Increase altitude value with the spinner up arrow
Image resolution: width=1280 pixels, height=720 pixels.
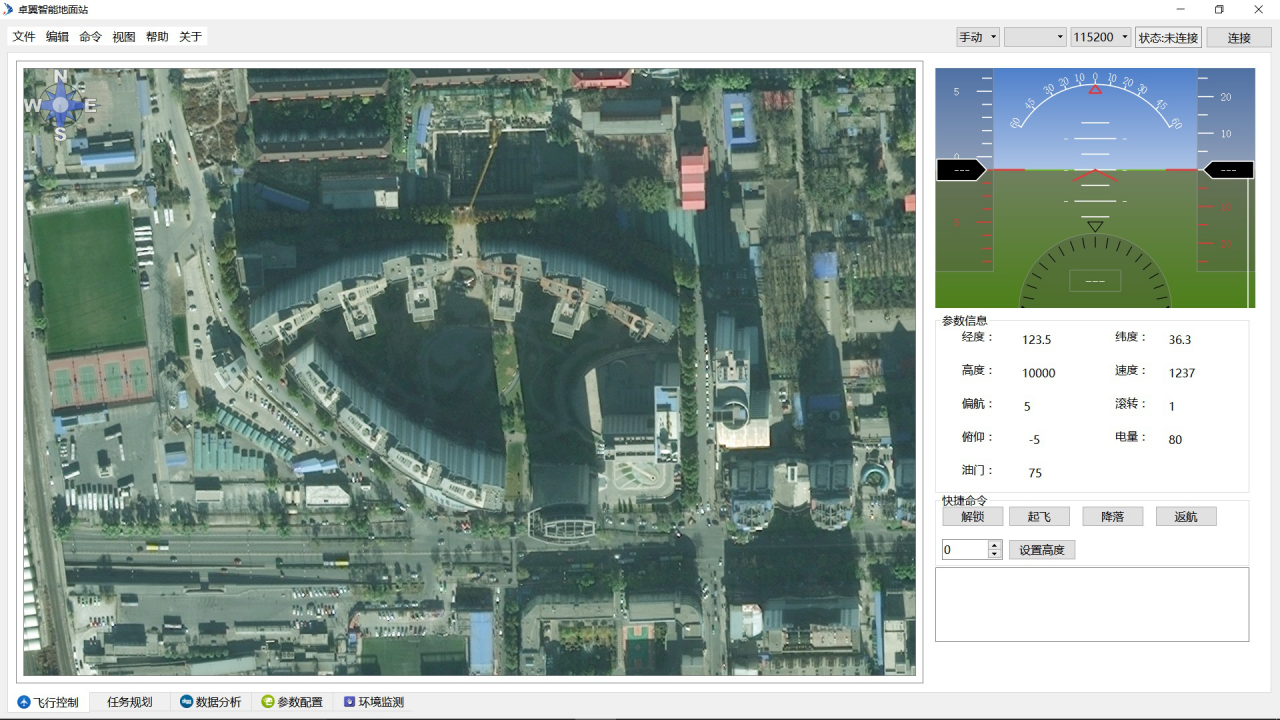pos(994,545)
